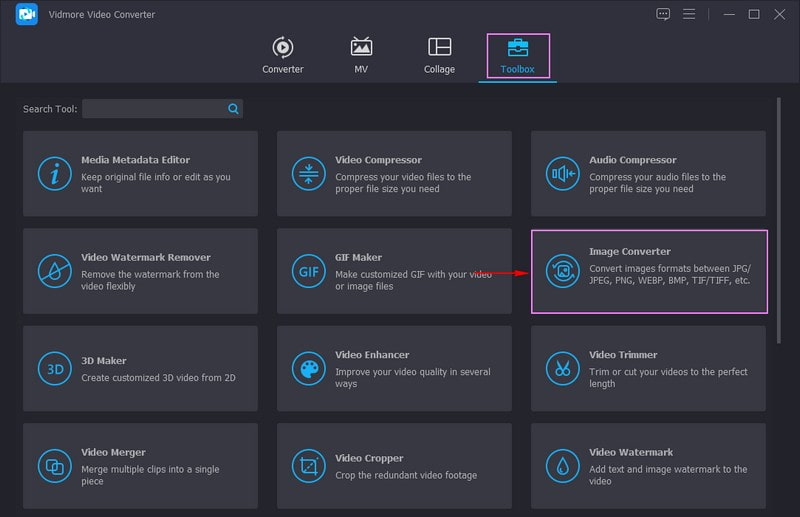Open the Video Enhancer palette icon
Viewport: 800px width, 517px height.
point(308,368)
